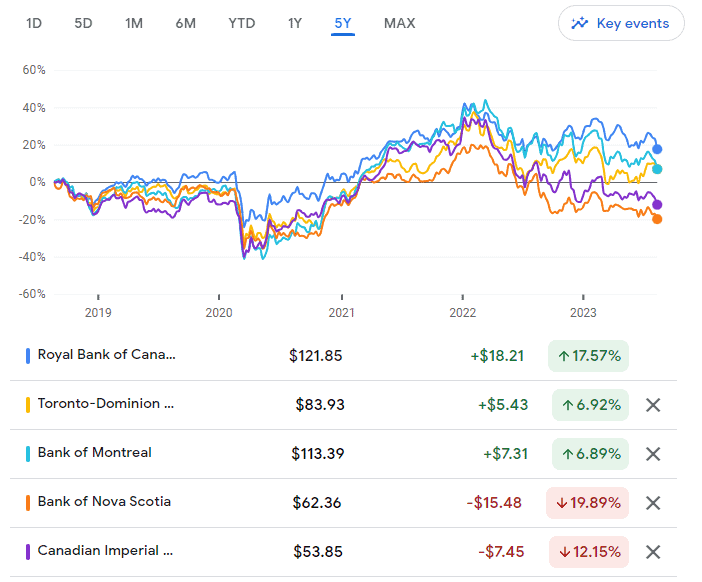Show the MAX time range
The width and height of the screenshot is (702, 582).
tap(400, 23)
